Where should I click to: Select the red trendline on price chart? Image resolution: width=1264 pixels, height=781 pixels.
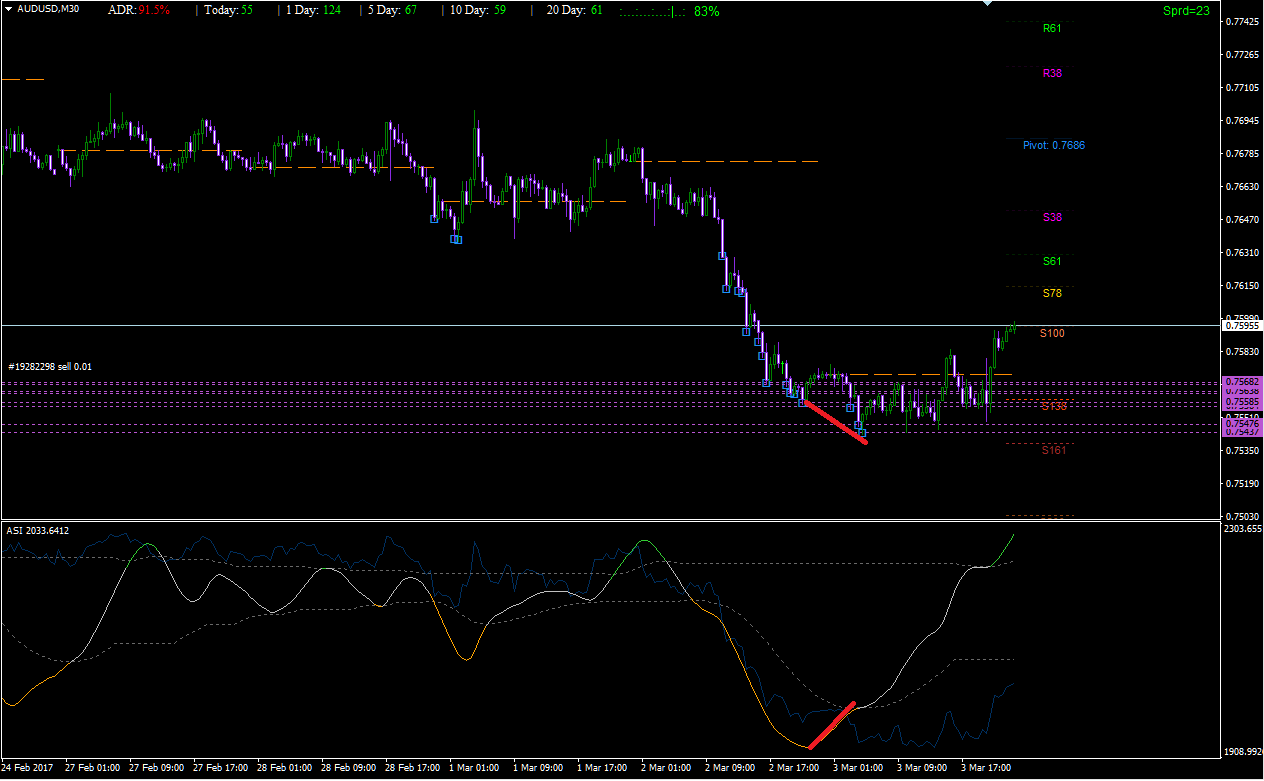835,422
